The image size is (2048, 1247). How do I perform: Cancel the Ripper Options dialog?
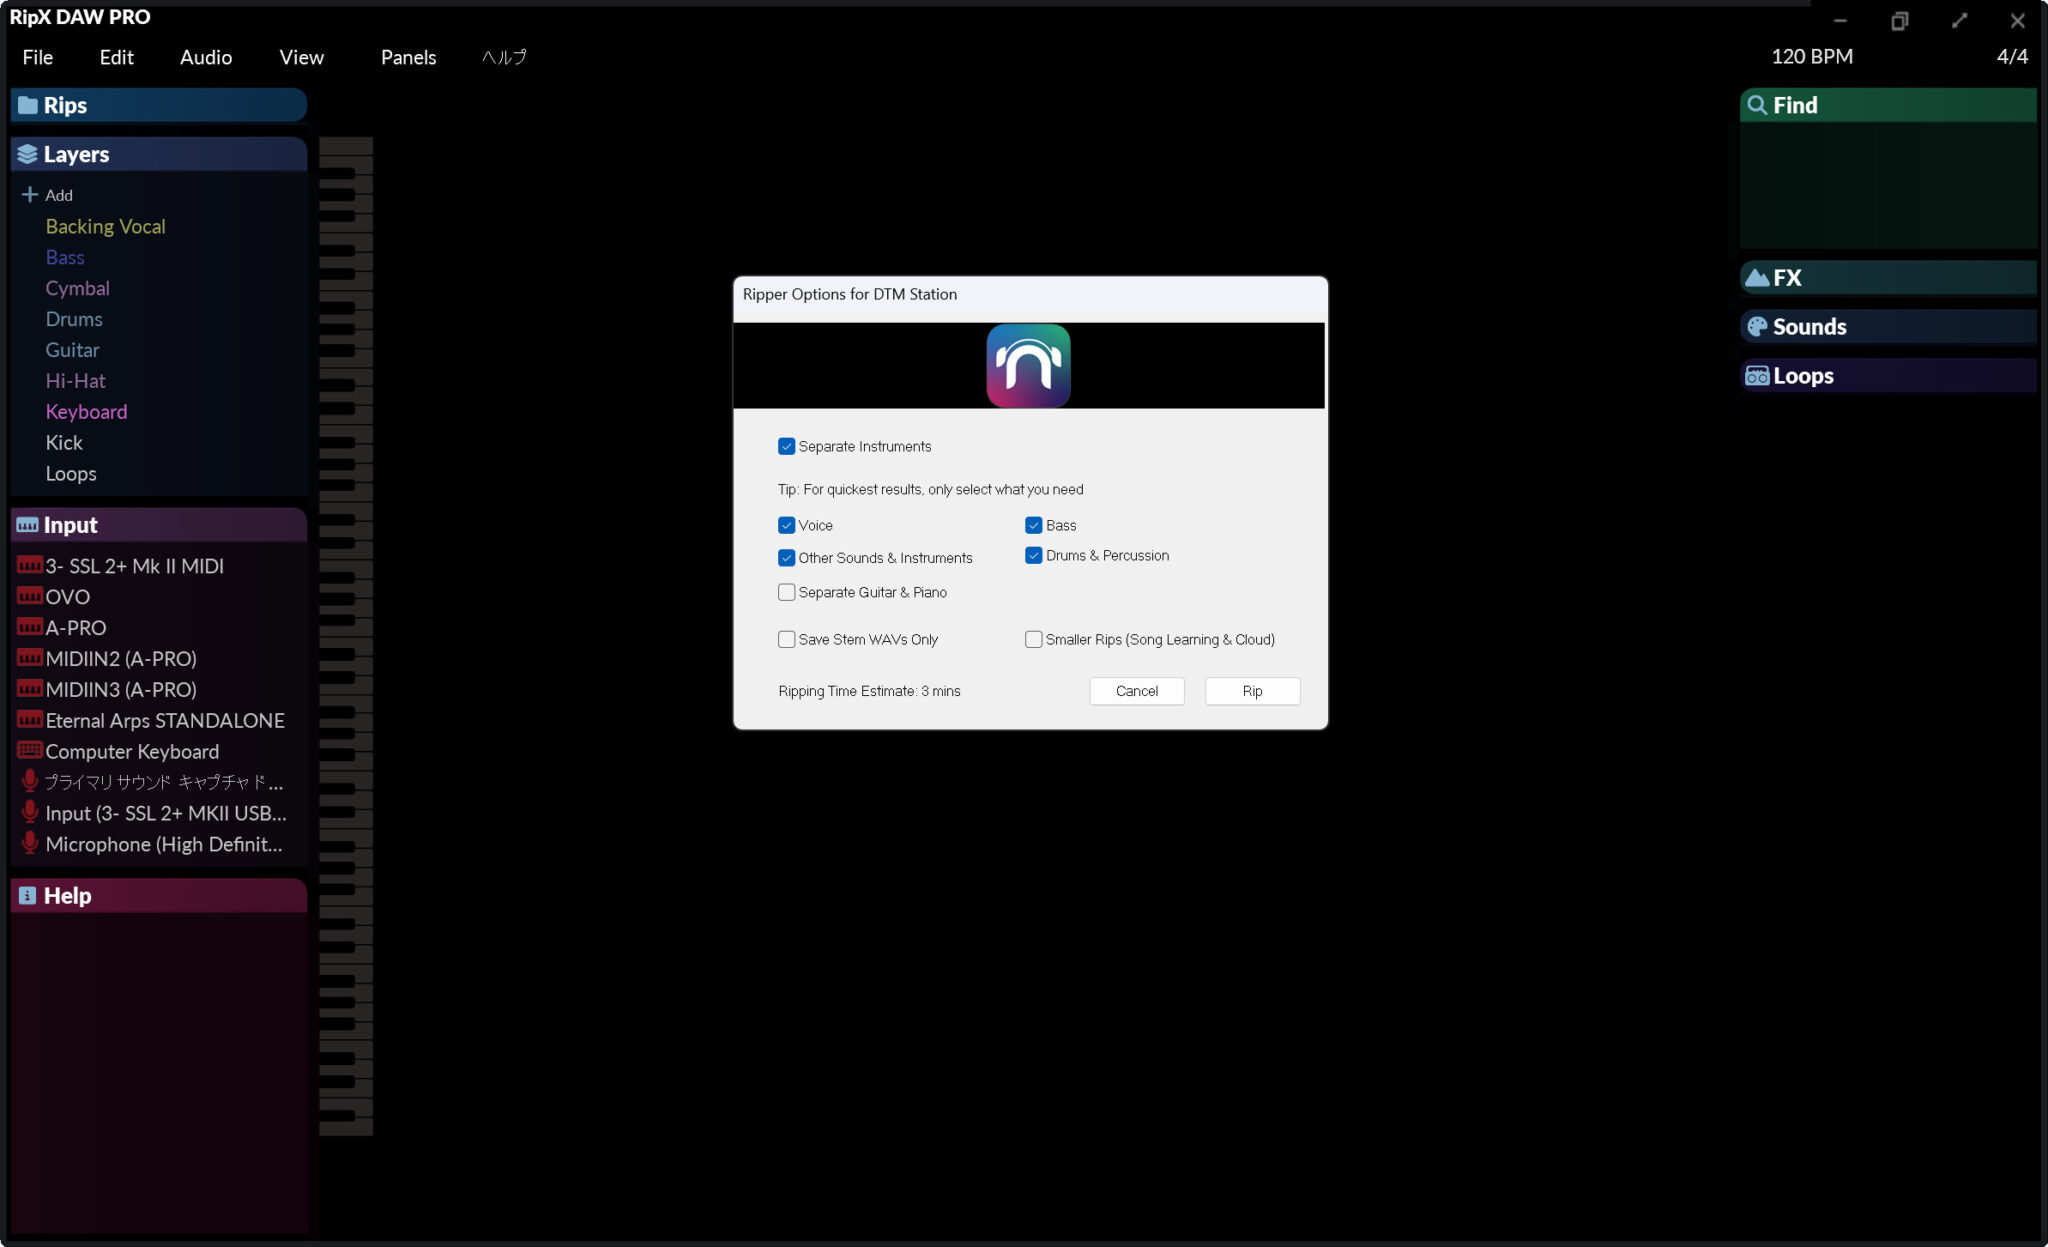(x=1136, y=691)
